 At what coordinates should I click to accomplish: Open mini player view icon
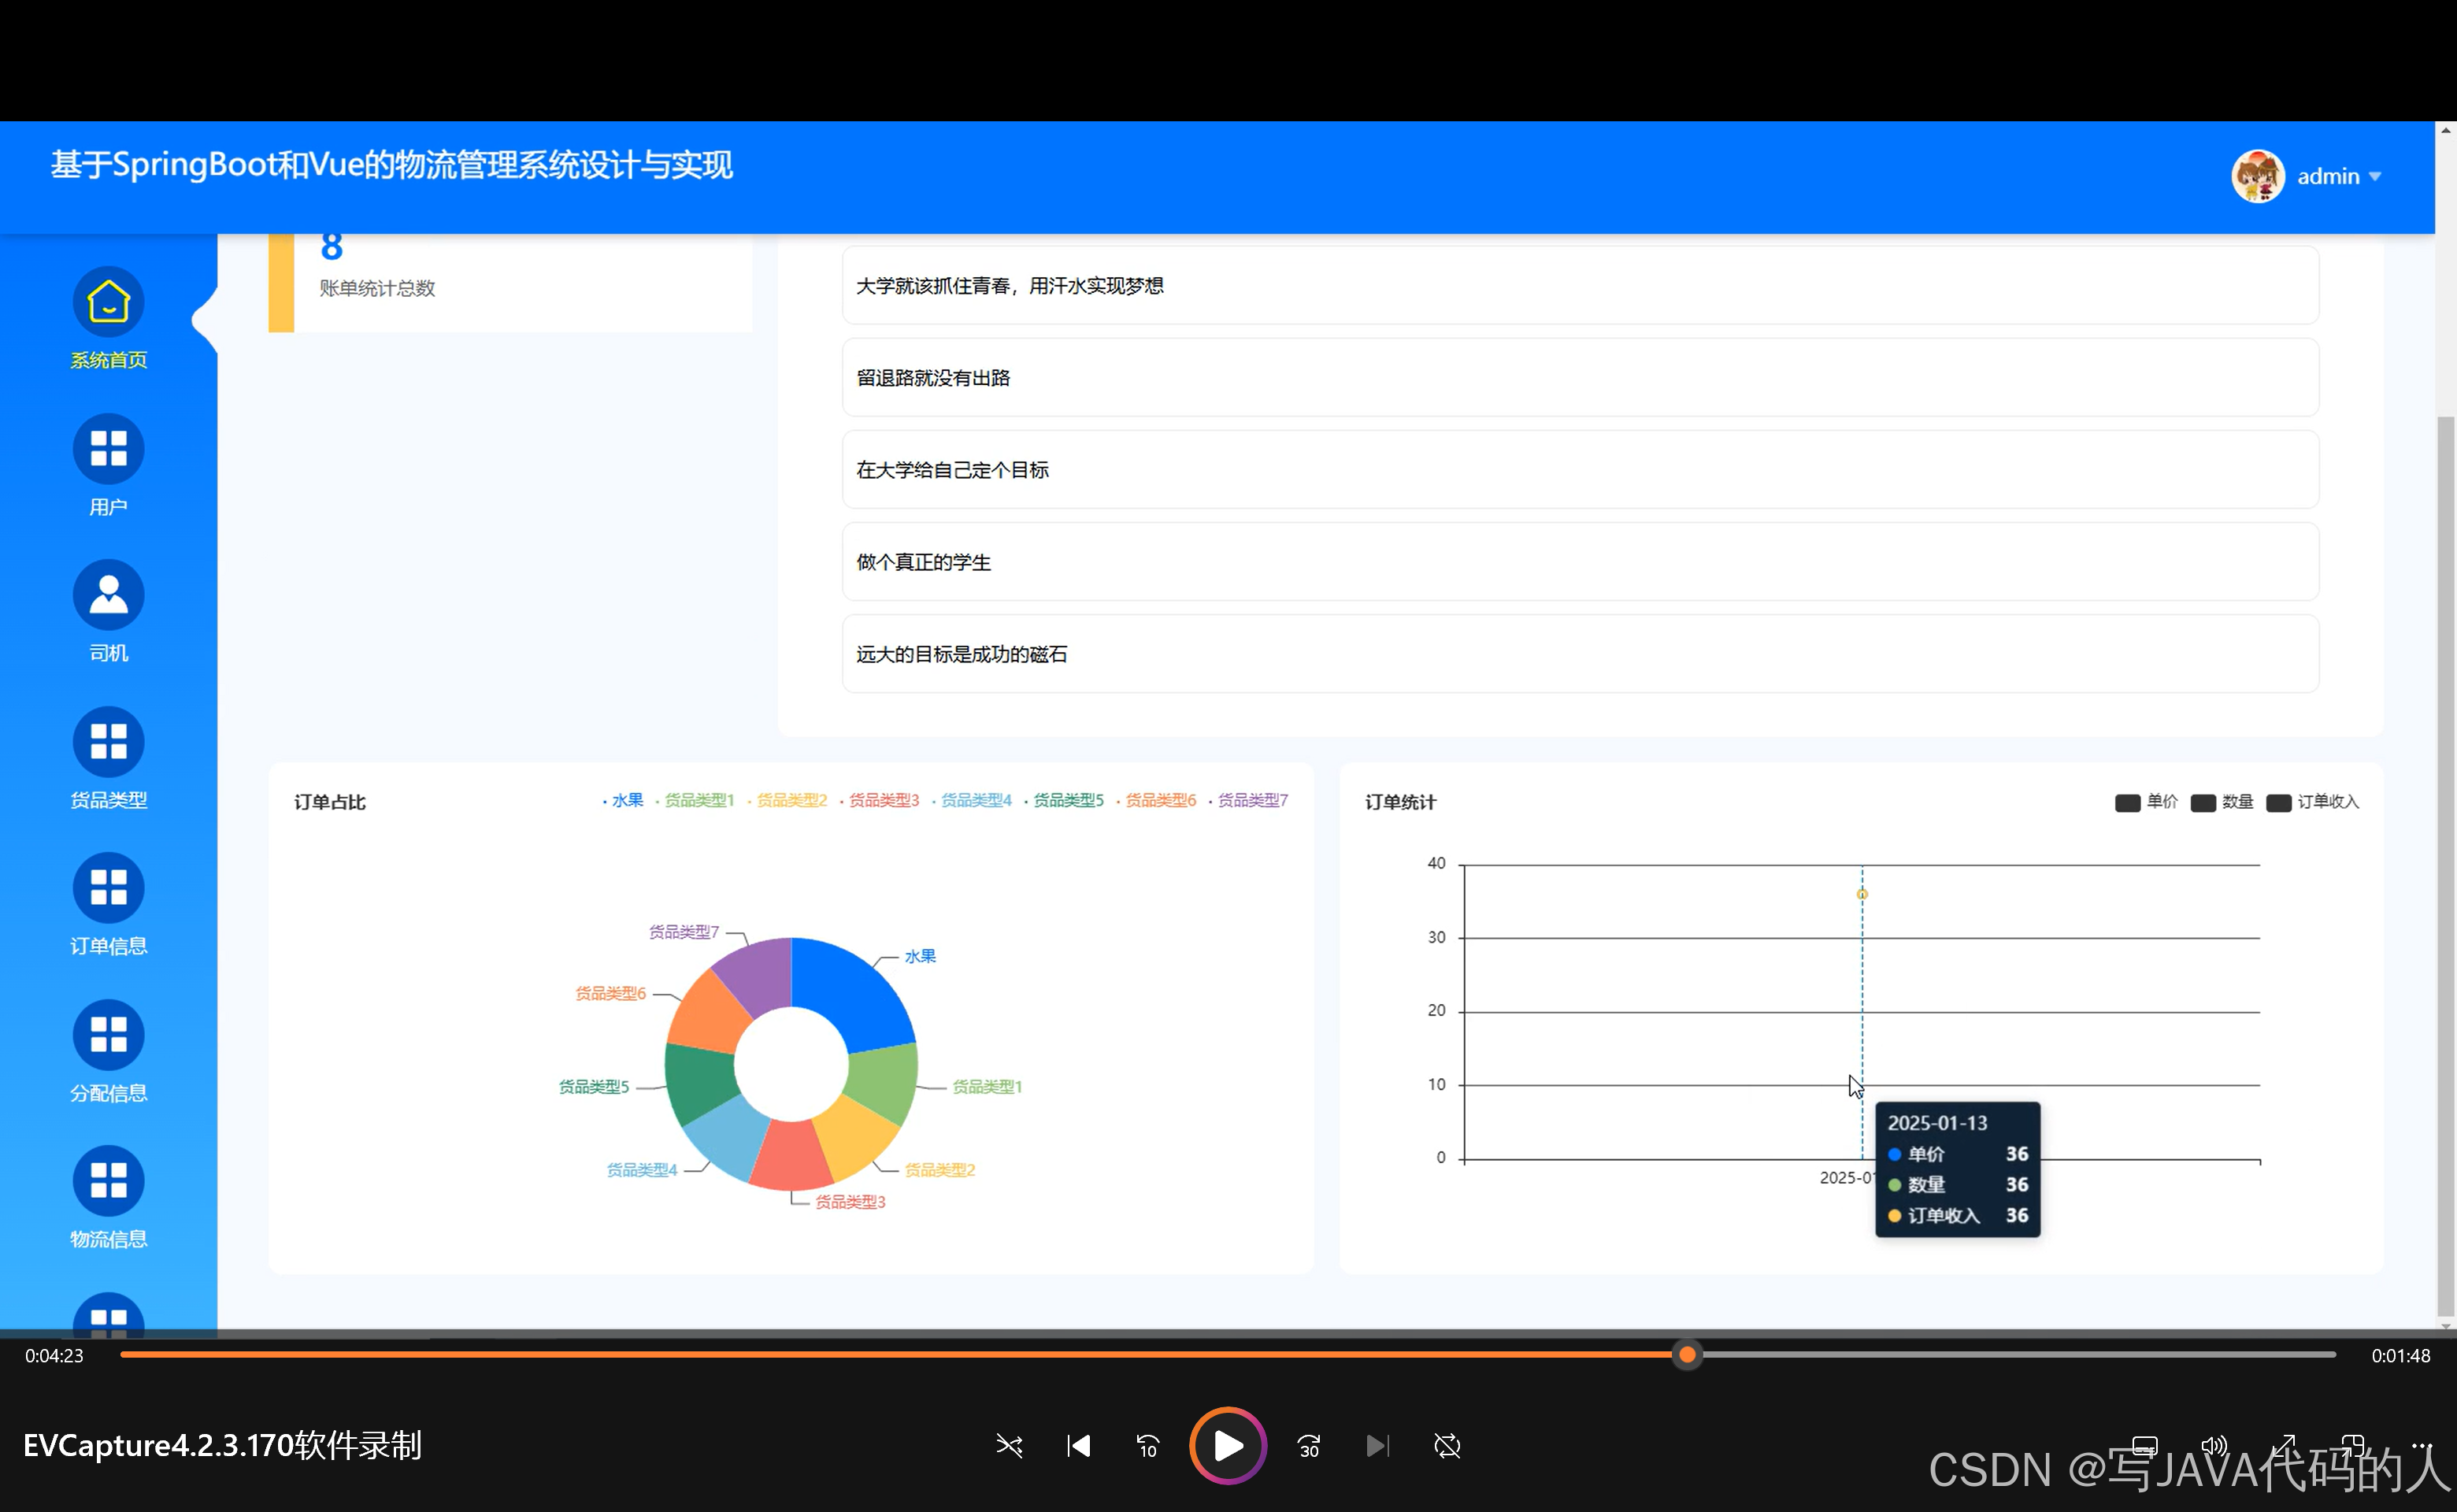click(x=2353, y=1445)
